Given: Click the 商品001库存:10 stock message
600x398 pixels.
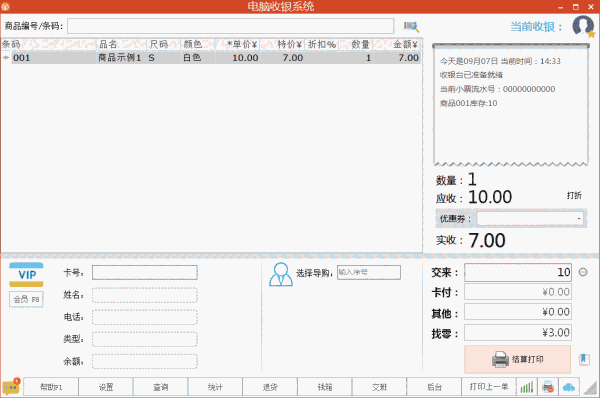Looking at the screenshot, I should pyautogui.click(x=468, y=103).
